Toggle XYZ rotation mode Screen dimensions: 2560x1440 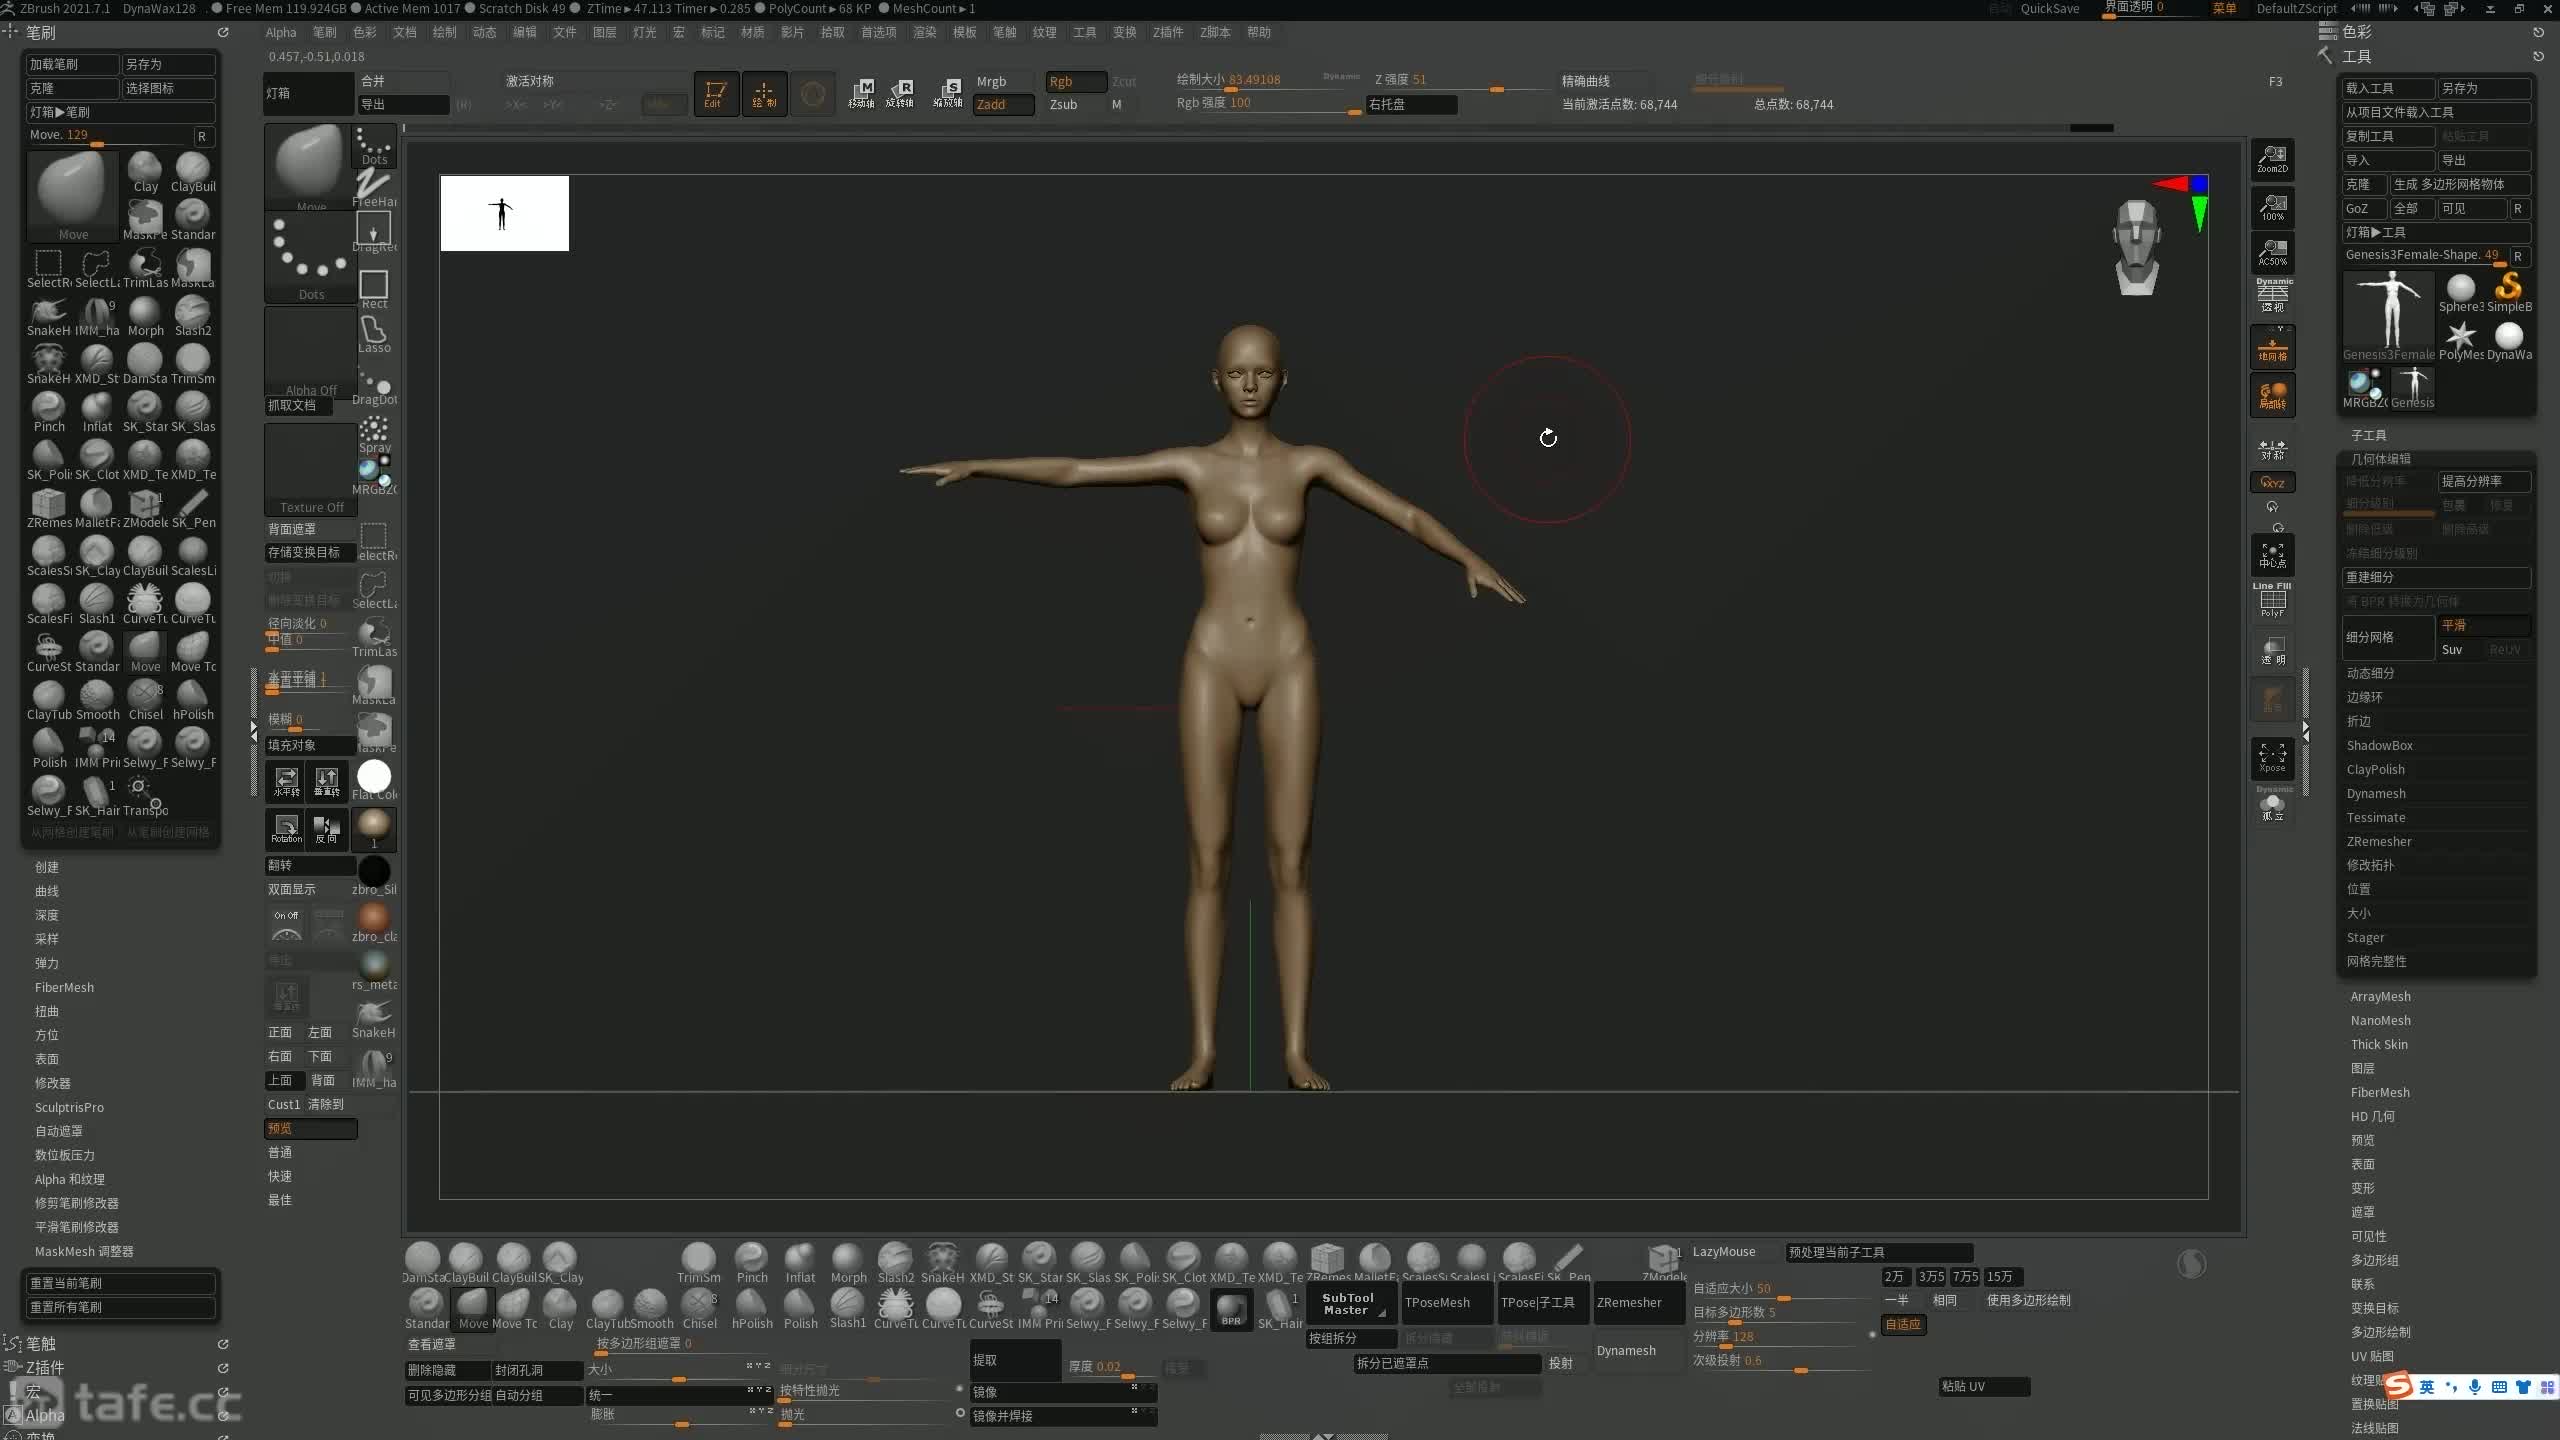pyautogui.click(x=2272, y=482)
